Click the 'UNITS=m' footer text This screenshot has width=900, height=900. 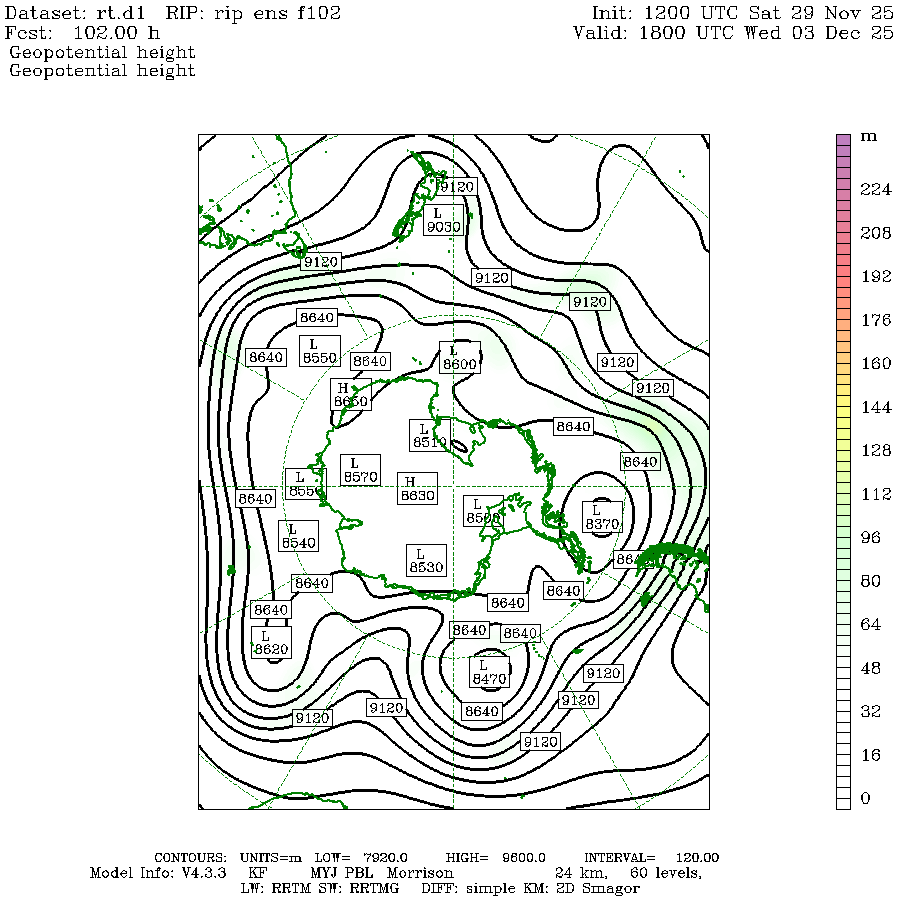click(270, 858)
